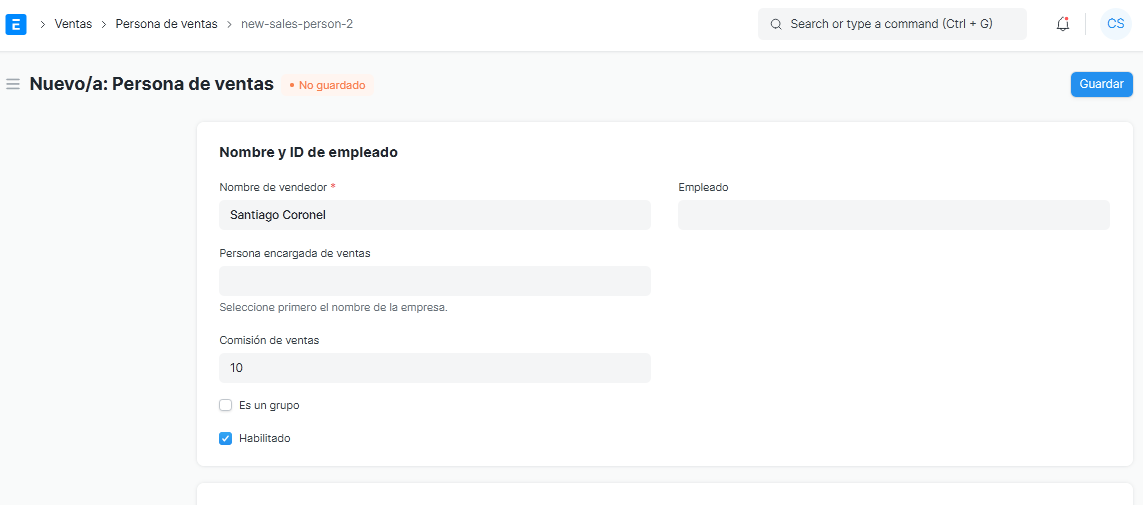Click the 'Nombre y ID de empleado' section heading

(x=308, y=152)
